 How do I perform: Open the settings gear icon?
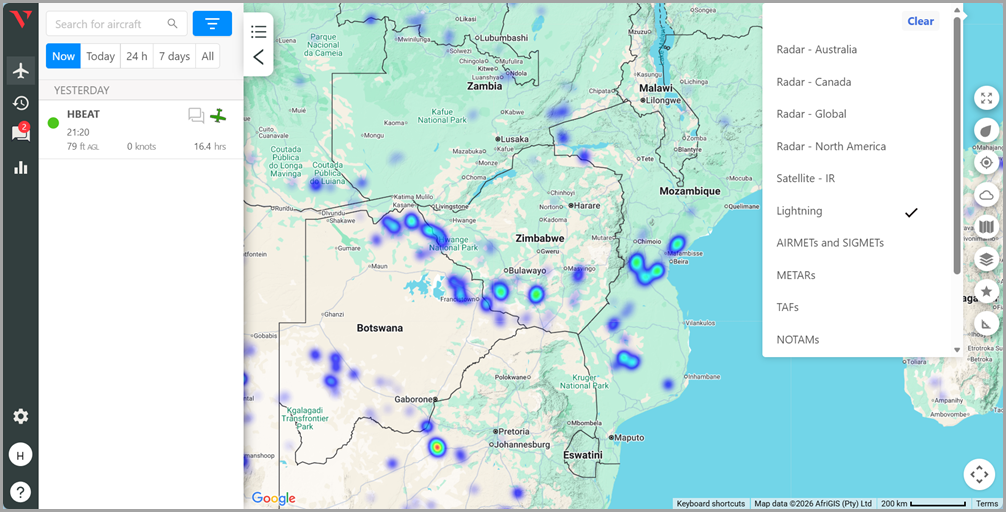point(20,416)
